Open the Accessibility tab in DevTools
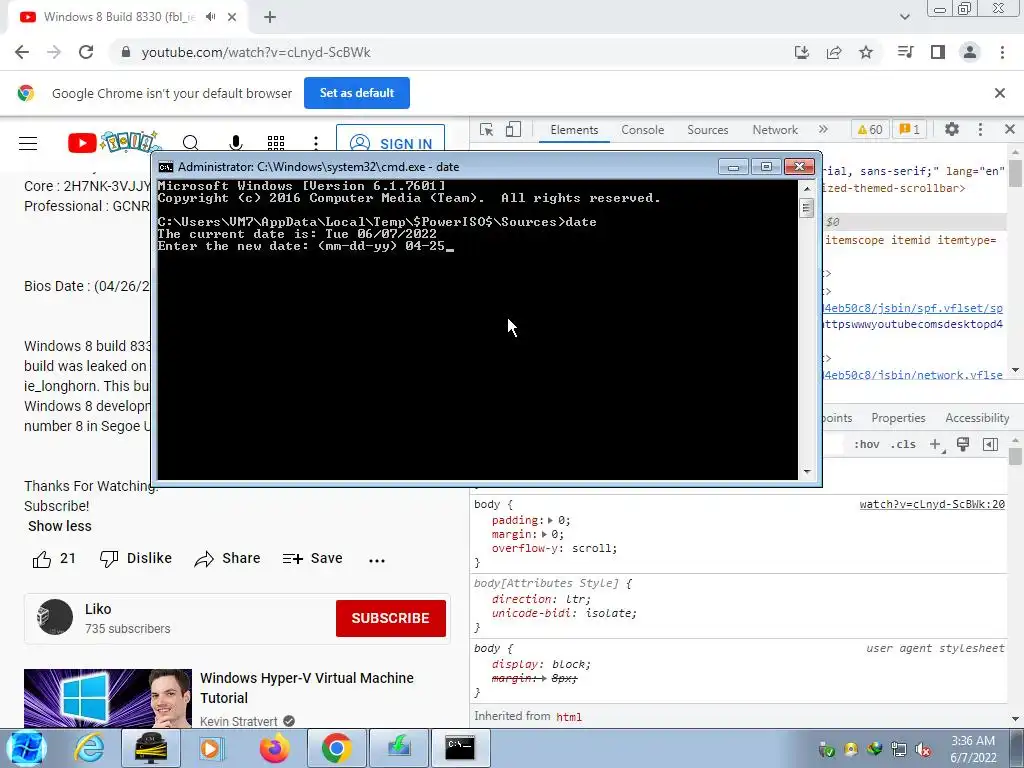Screen dimensions: 1024x768 pyautogui.click(x=977, y=418)
